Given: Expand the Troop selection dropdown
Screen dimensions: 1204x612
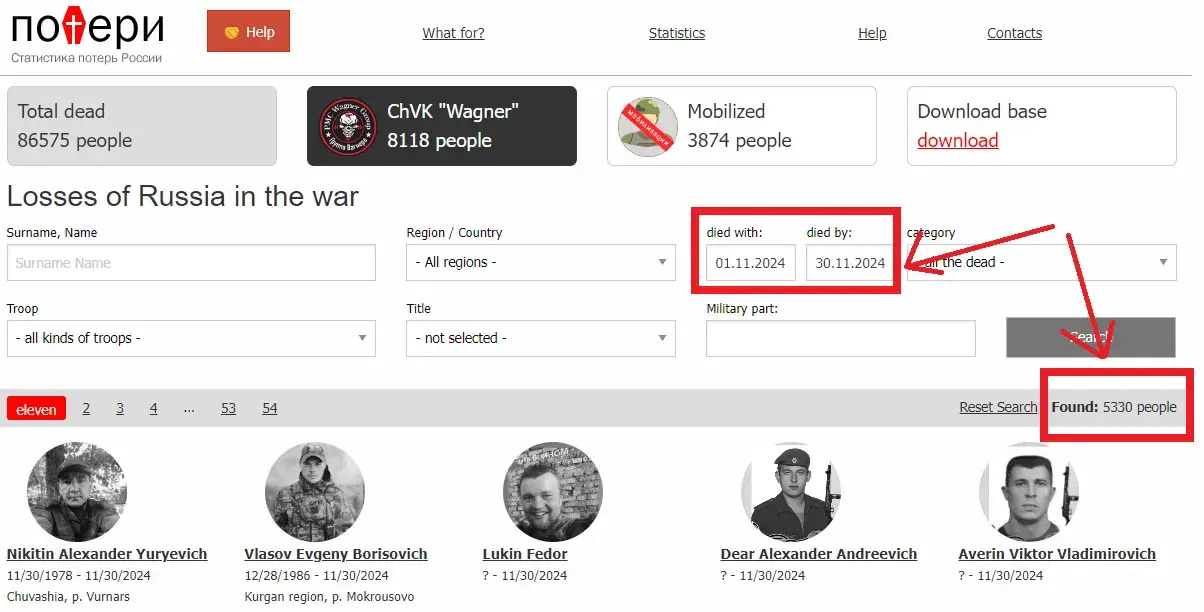Looking at the screenshot, I should (191, 338).
